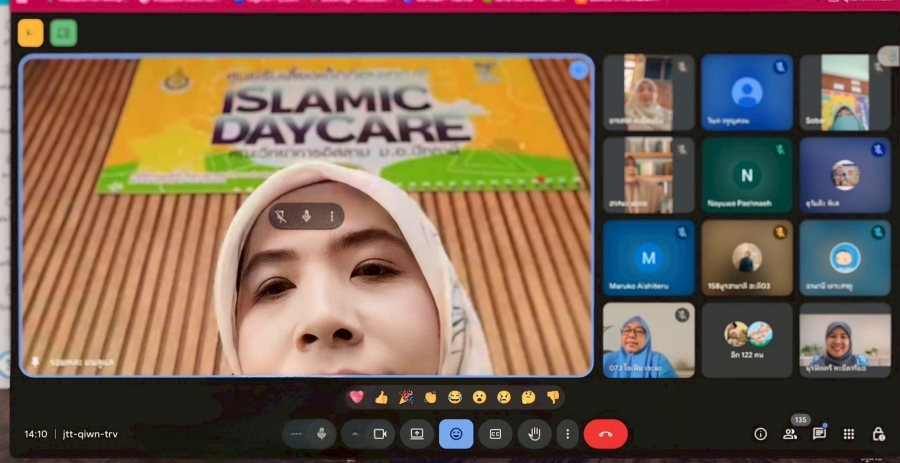
Task: Toggle closed captions (CC)
Action: (494, 434)
